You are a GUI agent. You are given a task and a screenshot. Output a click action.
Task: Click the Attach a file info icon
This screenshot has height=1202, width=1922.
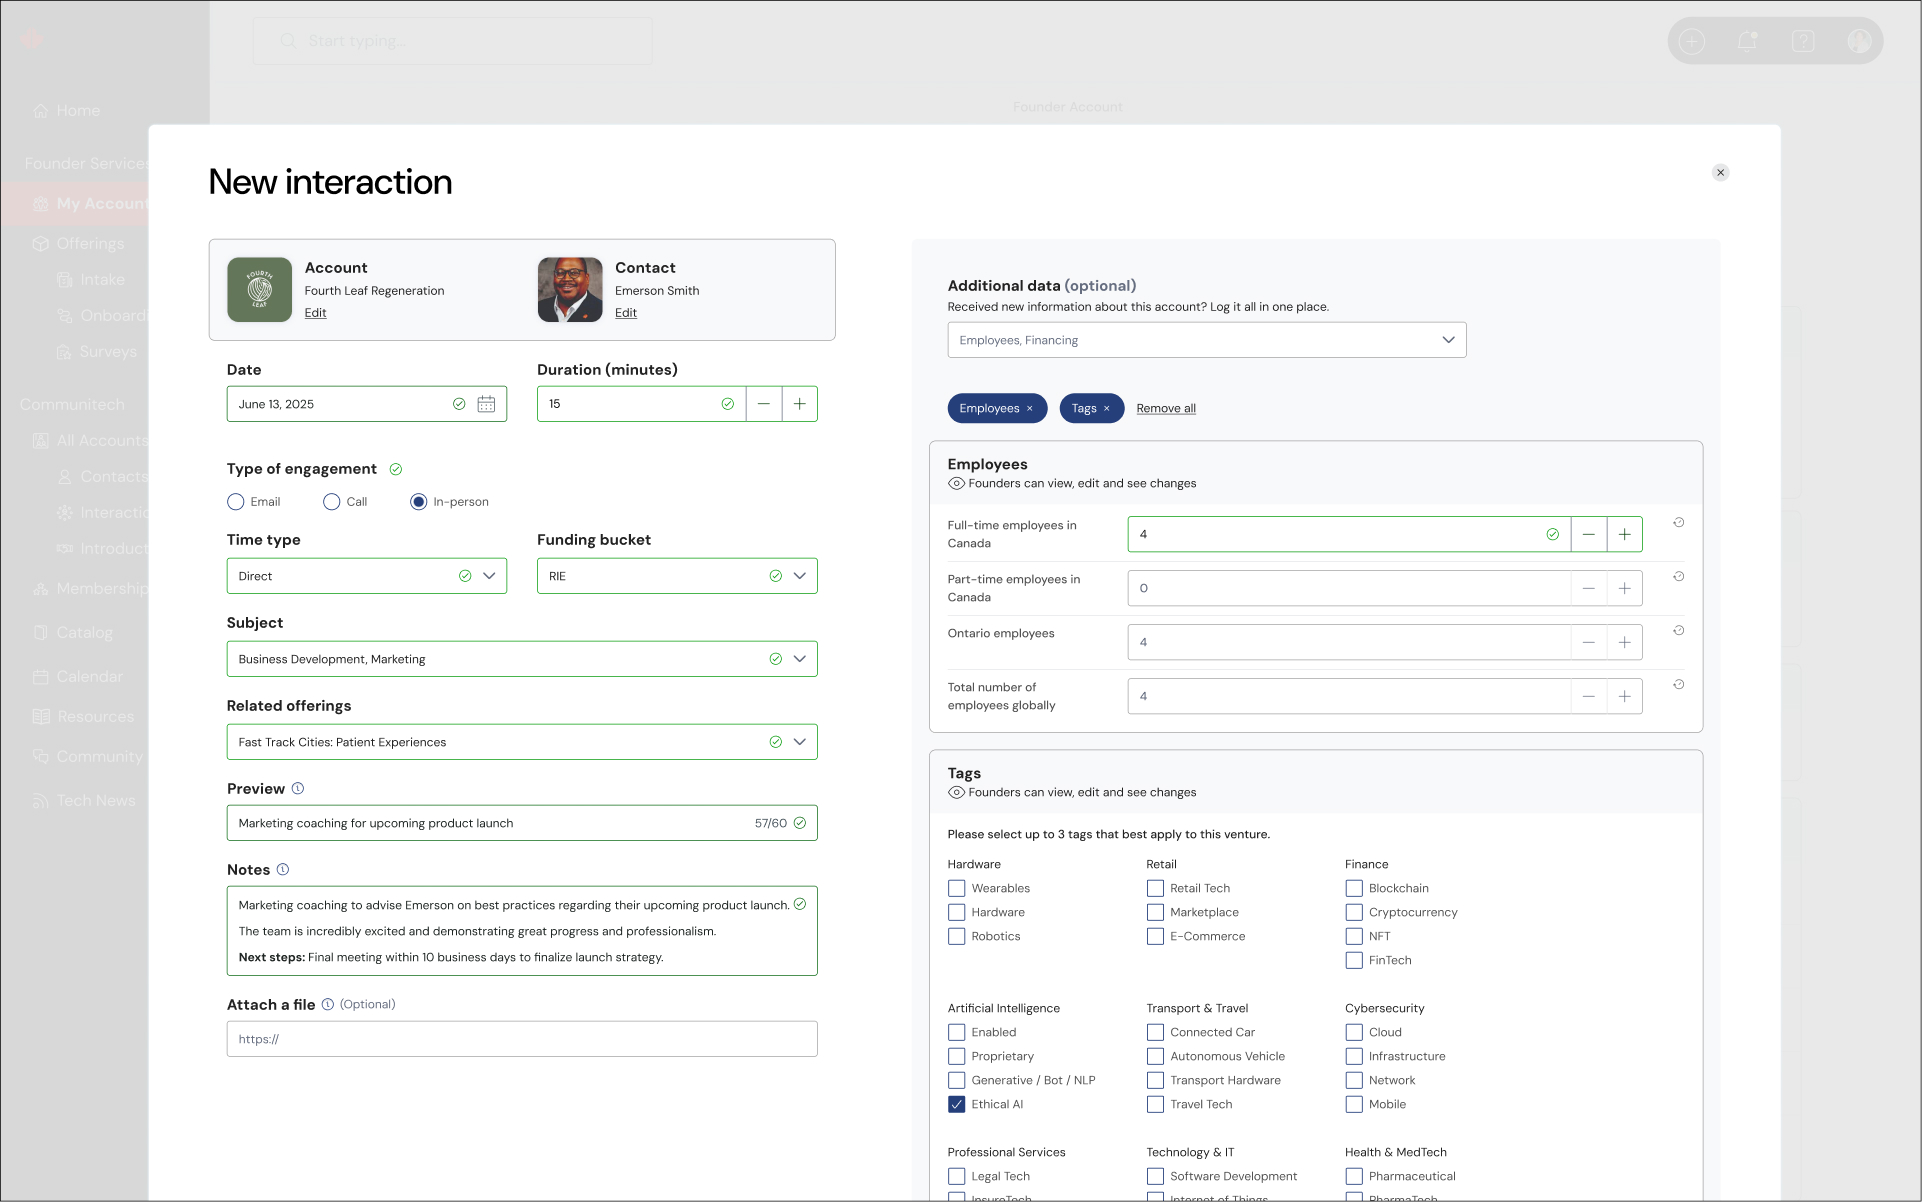(328, 1004)
